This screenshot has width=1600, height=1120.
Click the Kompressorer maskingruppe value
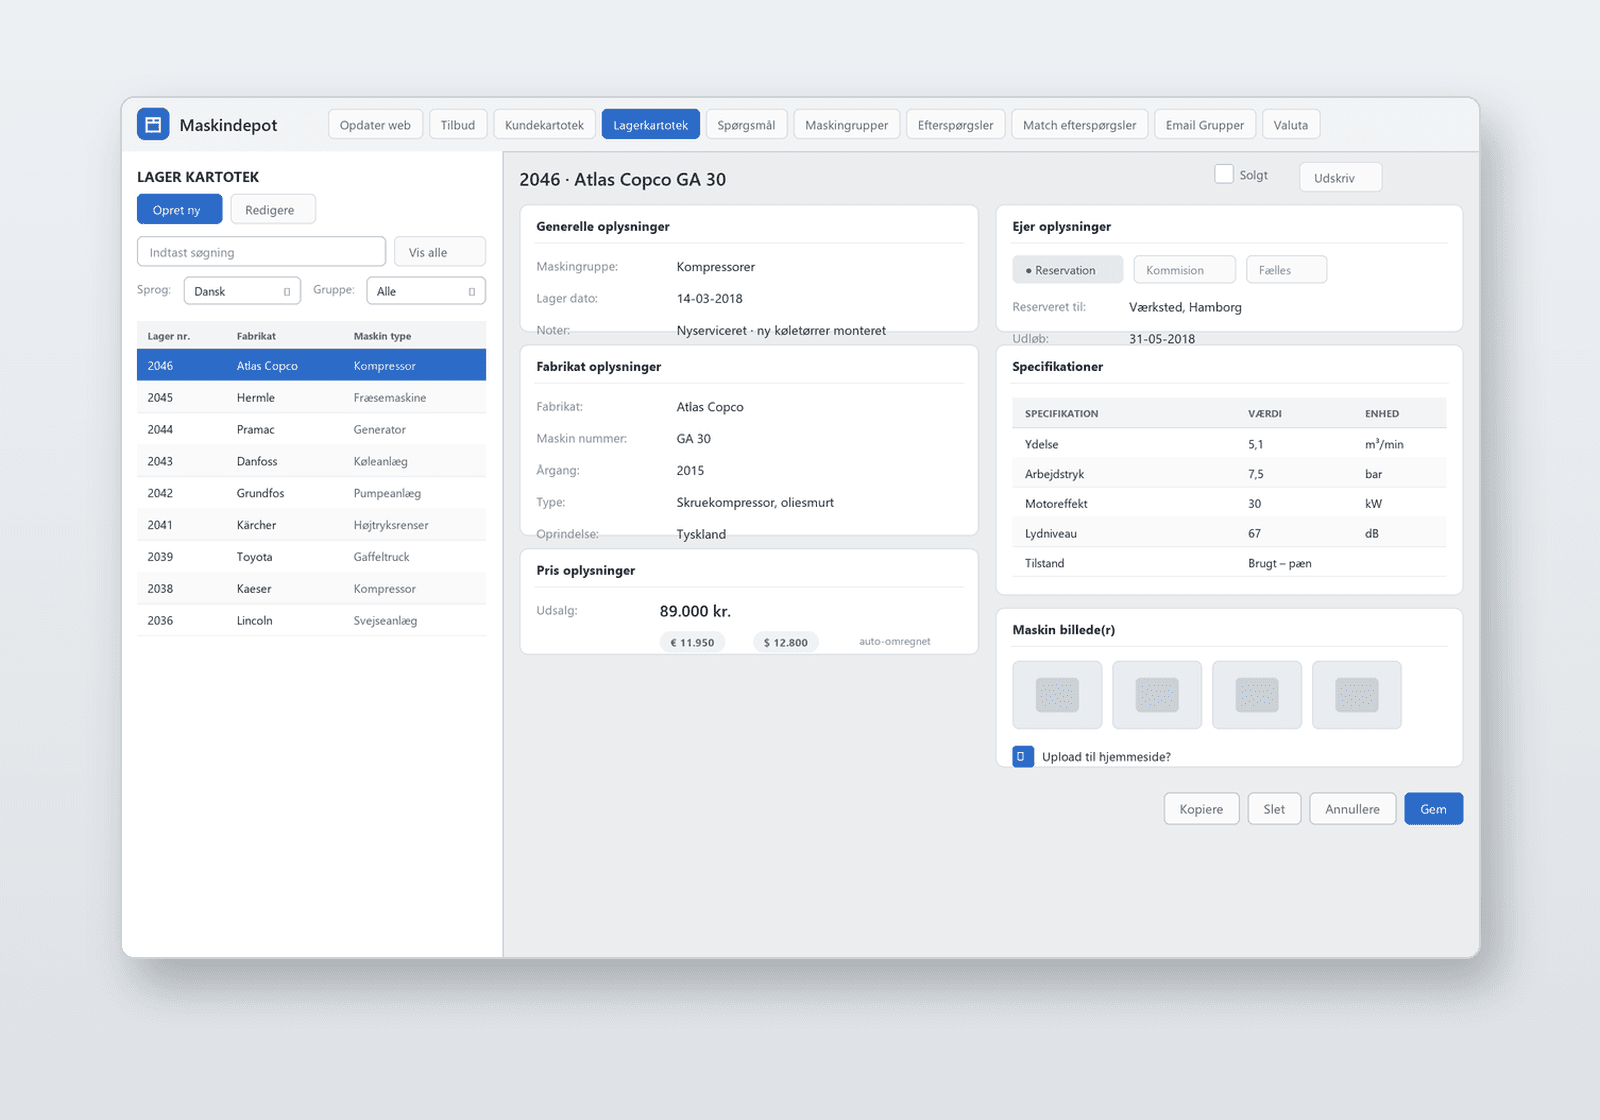pyautogui.click(x=715, y=267)
